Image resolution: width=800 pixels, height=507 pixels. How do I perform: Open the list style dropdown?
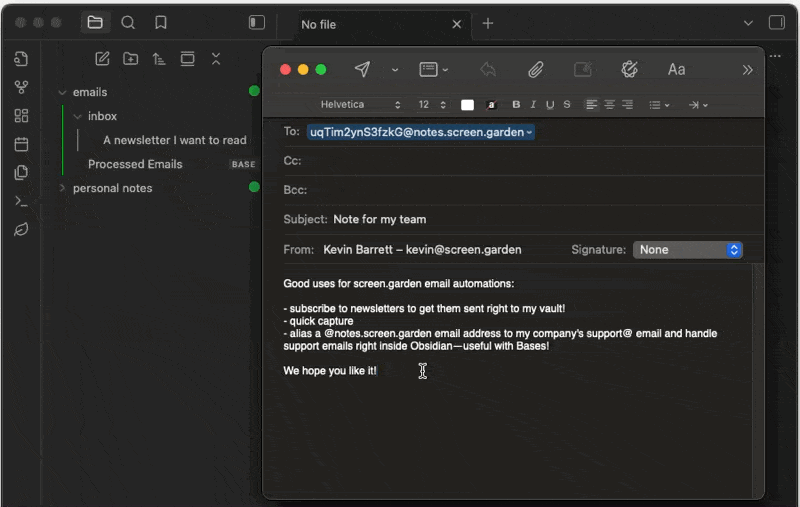(x=659, y=105)
